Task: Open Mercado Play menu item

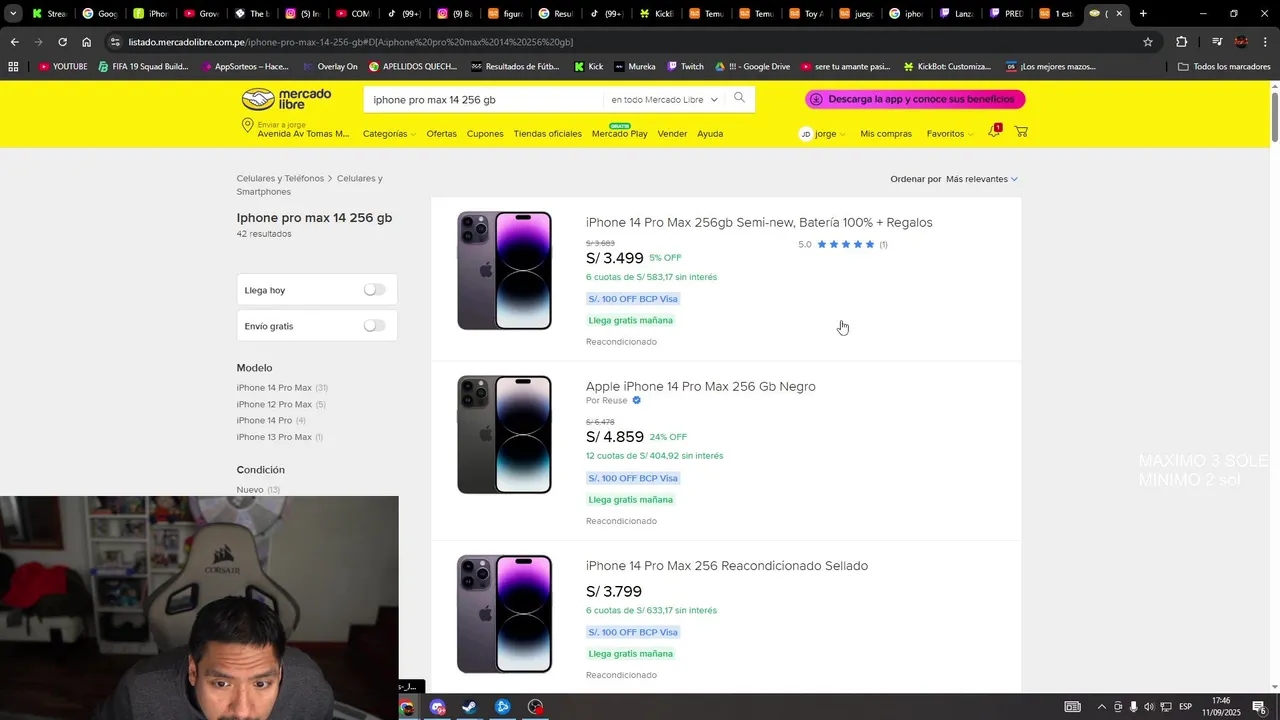Action: pyautogui.click(x=619, y=134)
